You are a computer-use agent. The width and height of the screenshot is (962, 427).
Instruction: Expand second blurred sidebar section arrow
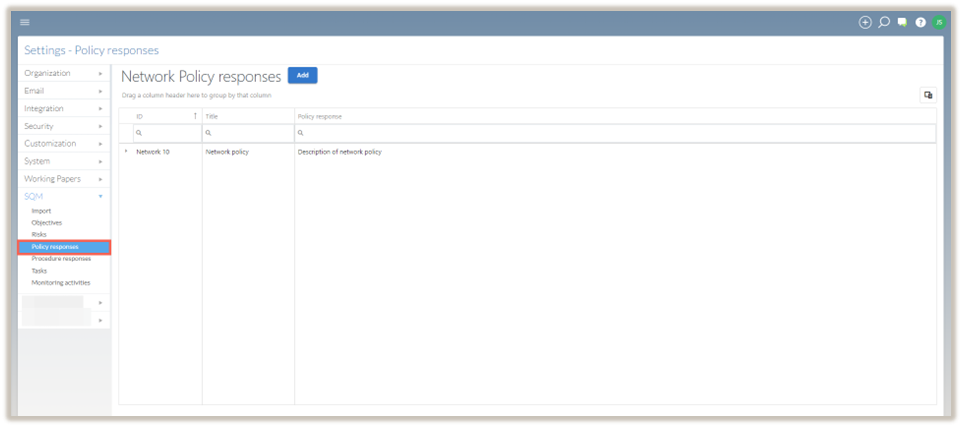pos(101,320)
